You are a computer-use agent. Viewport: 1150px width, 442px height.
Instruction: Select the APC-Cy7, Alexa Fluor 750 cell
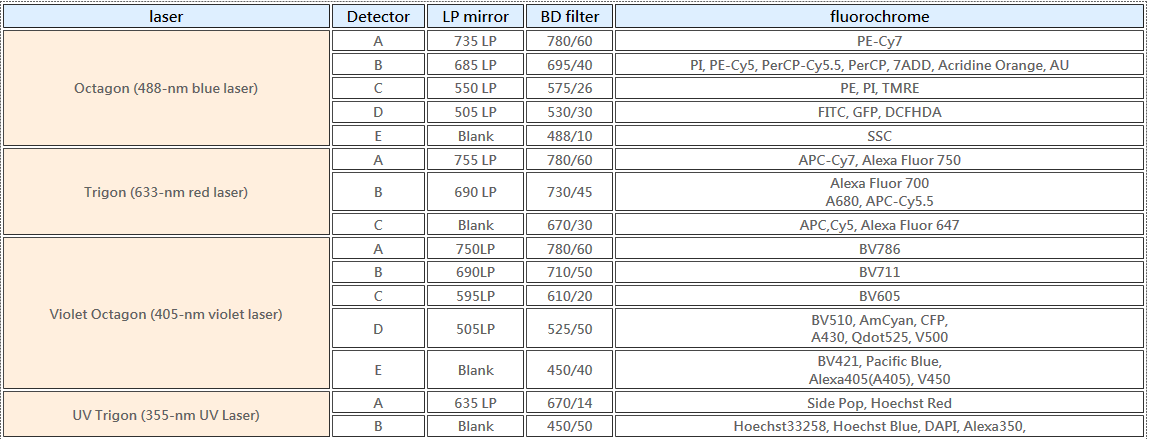tap(879, 159)
